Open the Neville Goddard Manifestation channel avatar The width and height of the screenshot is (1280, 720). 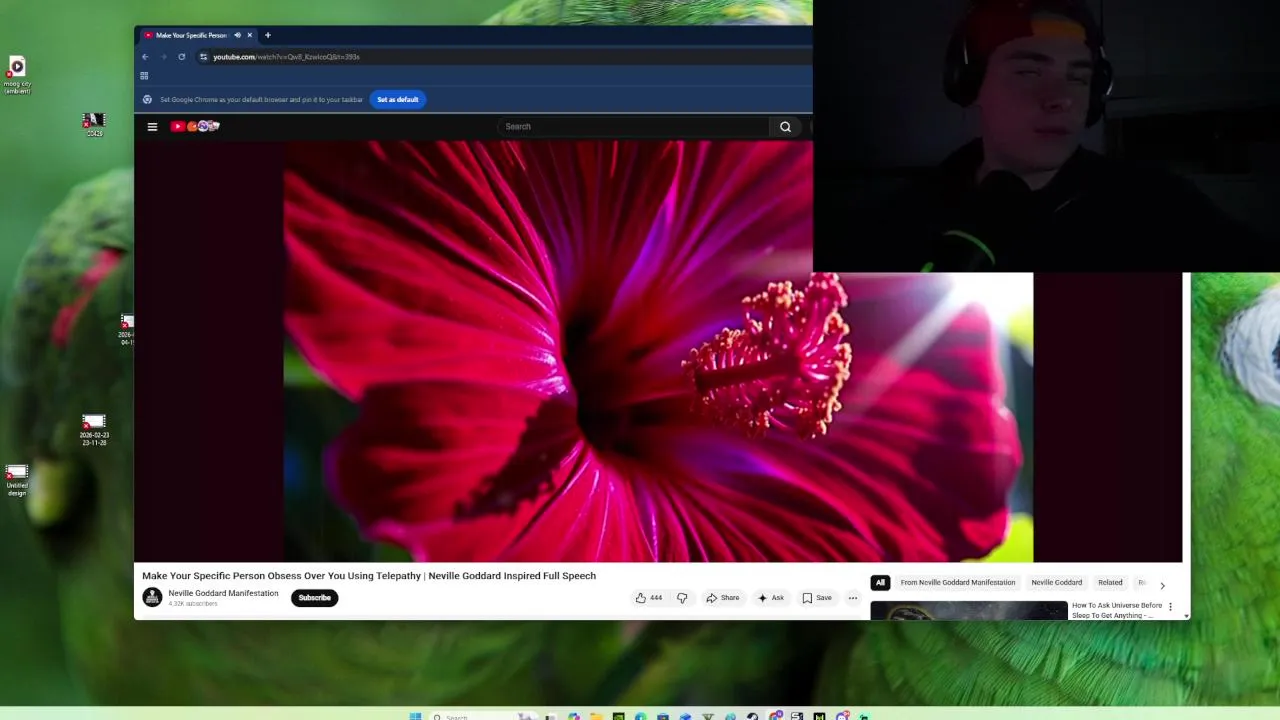[152, 598]
